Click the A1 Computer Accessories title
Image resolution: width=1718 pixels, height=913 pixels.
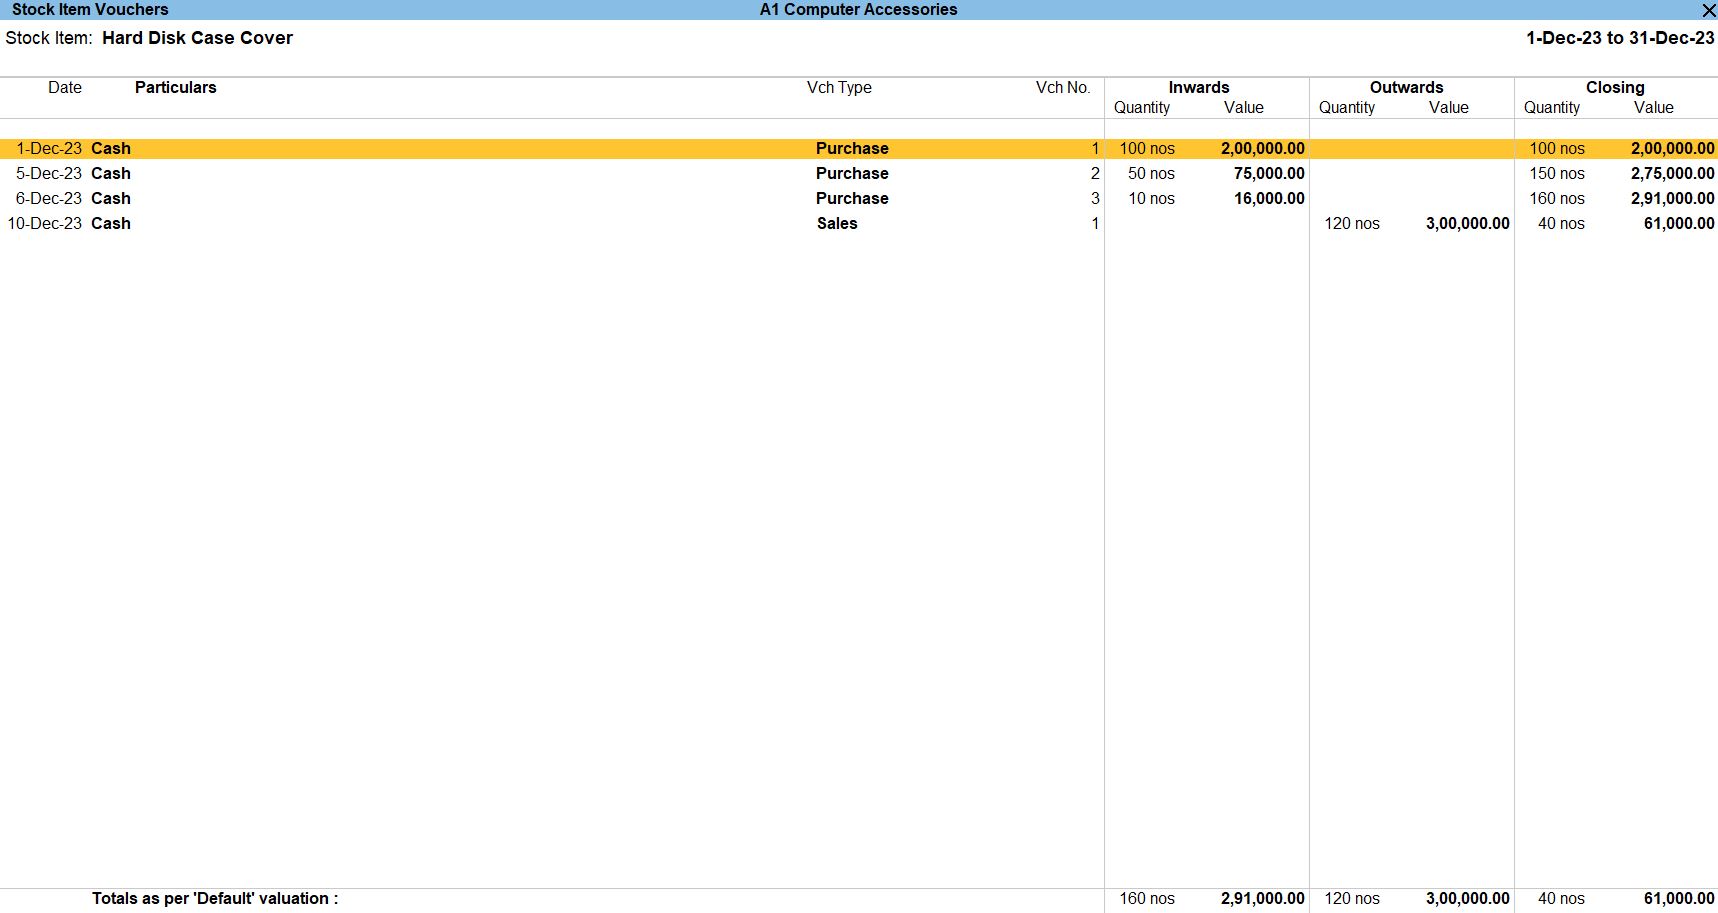pyautogui.click(x=858, y=10)
